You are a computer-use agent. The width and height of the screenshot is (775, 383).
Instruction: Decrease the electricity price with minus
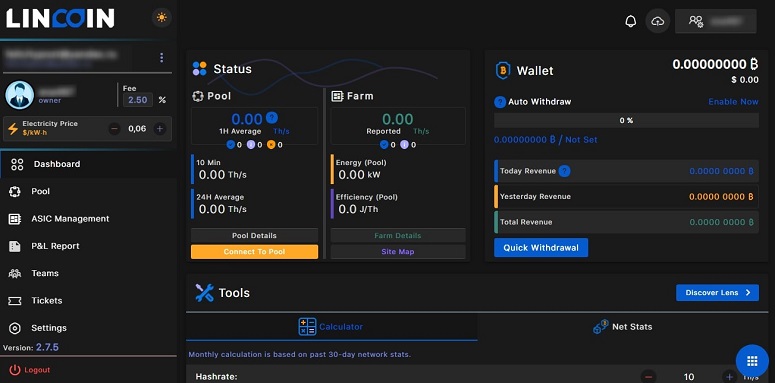pyautogui.click(x=115, y=129)
